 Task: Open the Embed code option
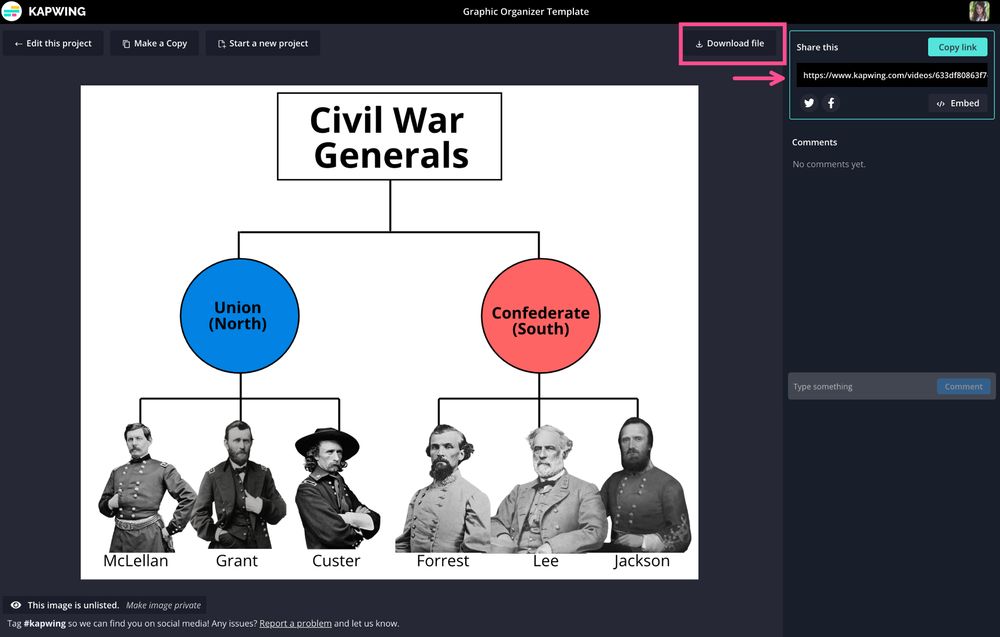point(957,103)
